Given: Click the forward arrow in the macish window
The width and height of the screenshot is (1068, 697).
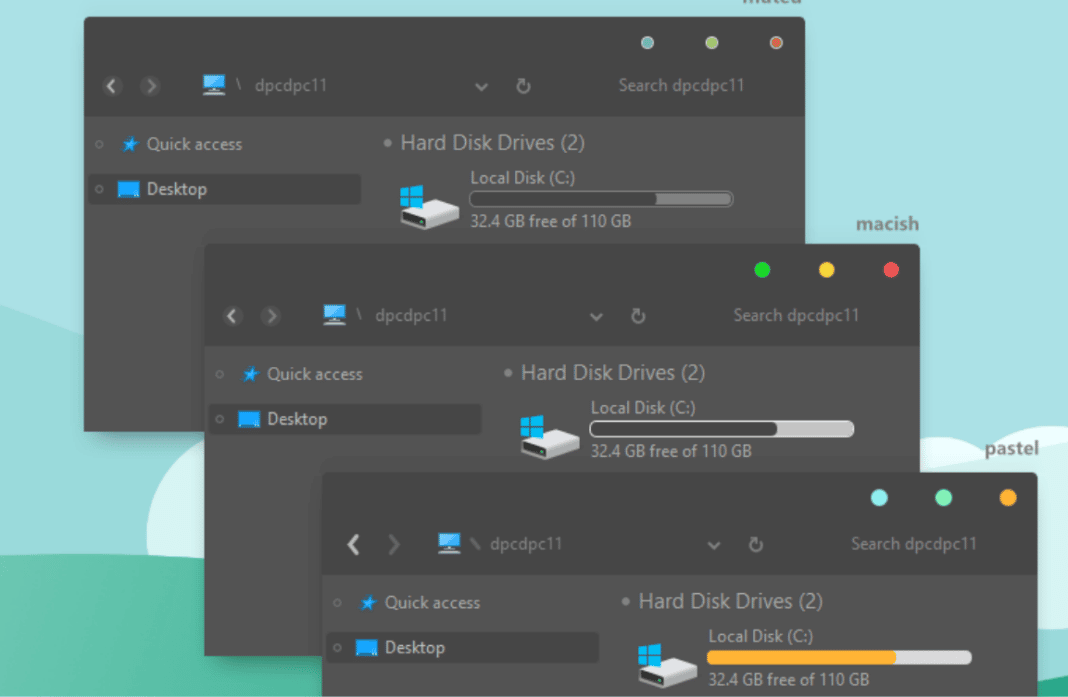Looking at the screenshot, I should click(x=271, y=316).
